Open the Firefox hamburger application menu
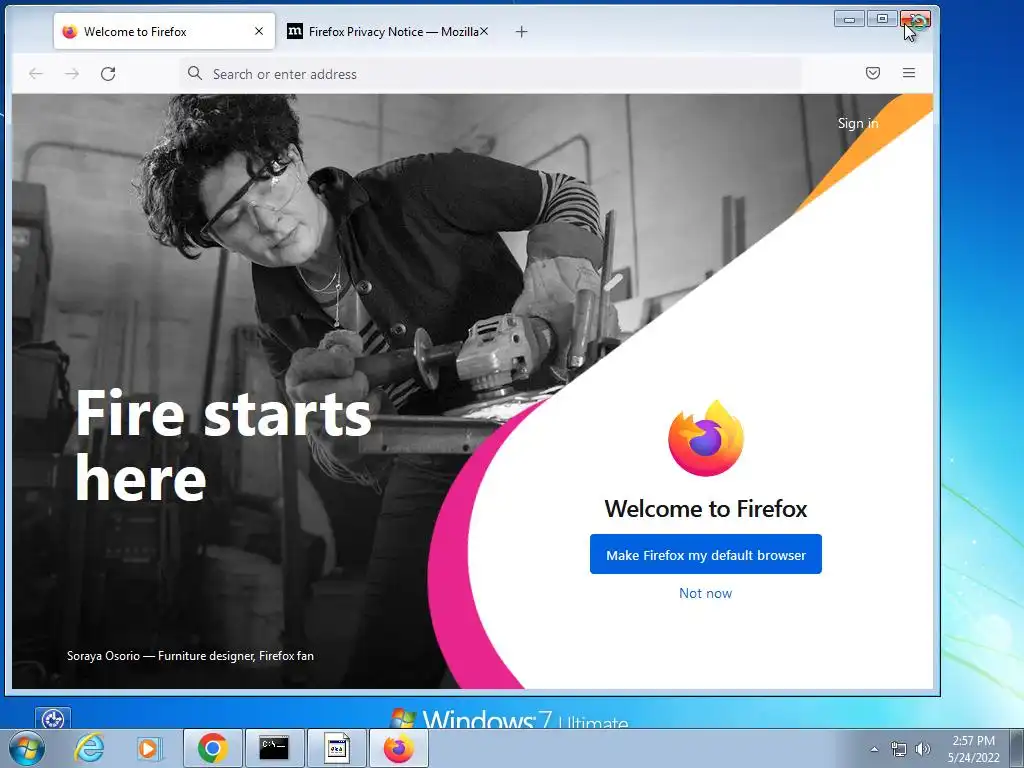 click(908, 73)
